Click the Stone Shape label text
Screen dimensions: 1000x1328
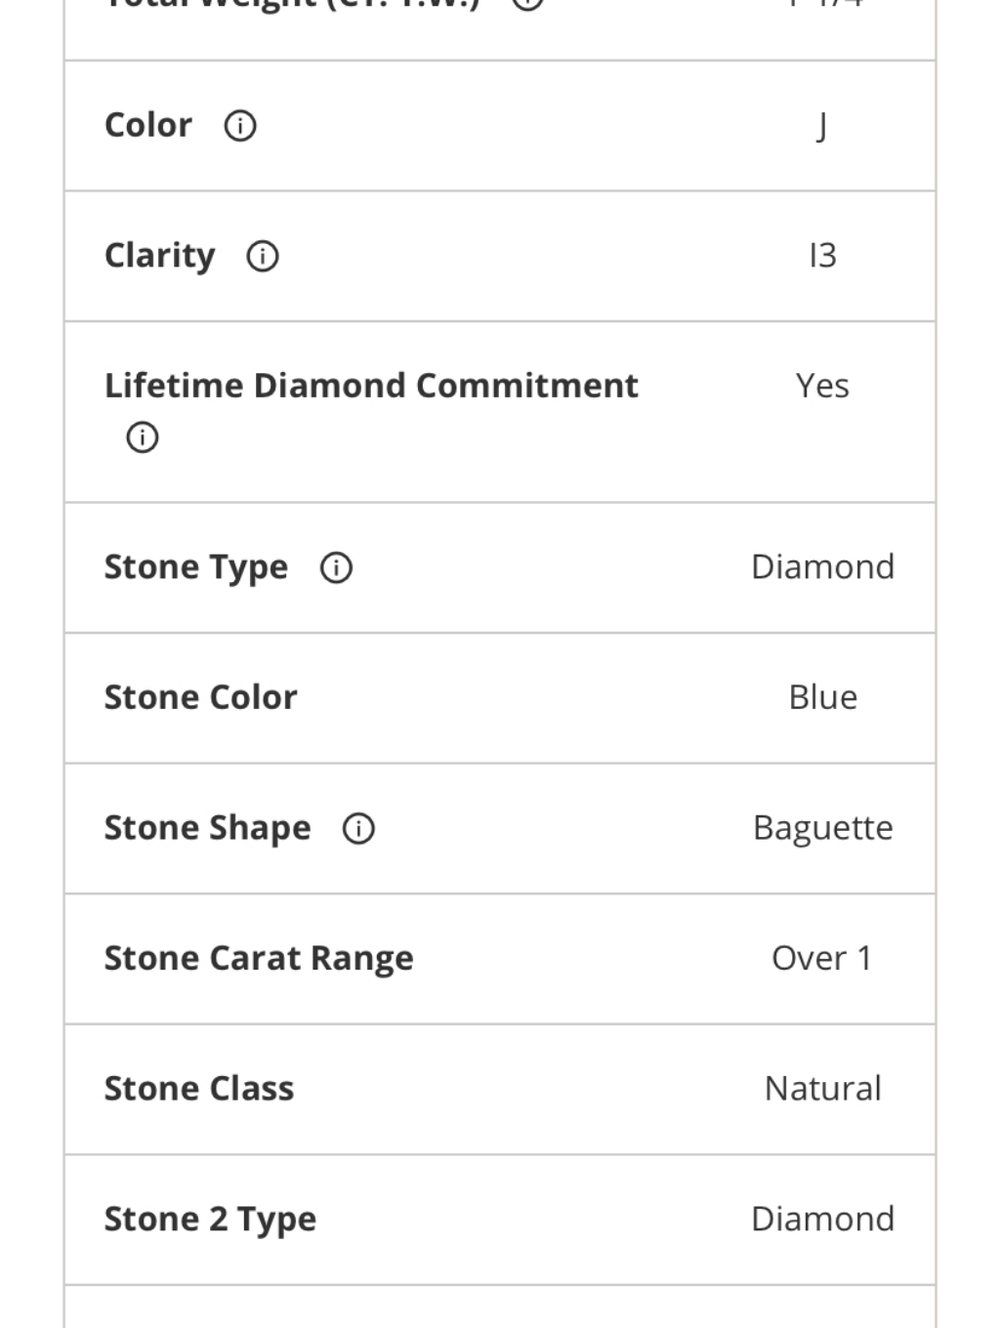pyautogui.click(x=207, y=828)
